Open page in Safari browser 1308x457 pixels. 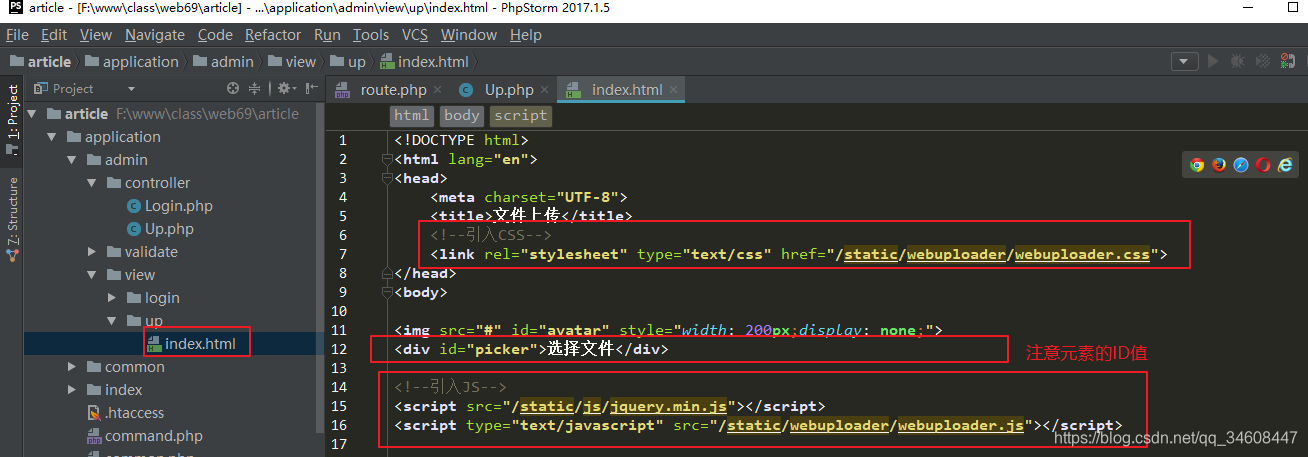coord(1241,165)
